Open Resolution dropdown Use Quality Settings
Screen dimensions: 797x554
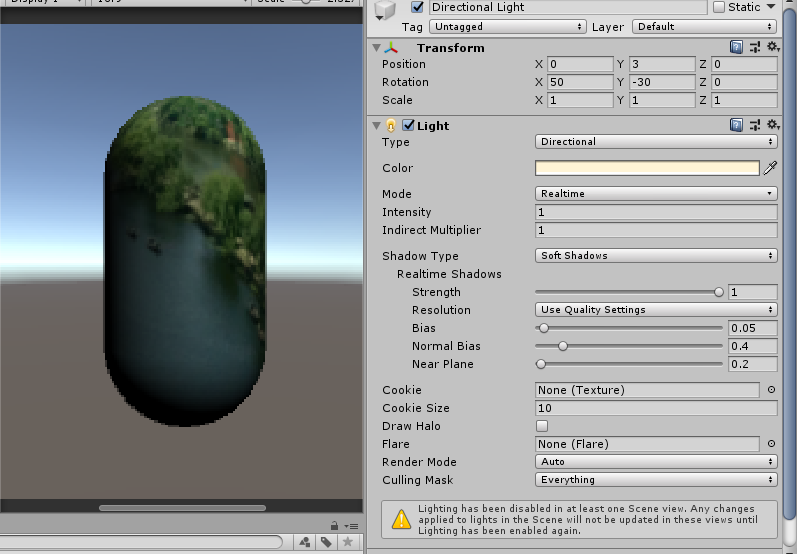656,310
